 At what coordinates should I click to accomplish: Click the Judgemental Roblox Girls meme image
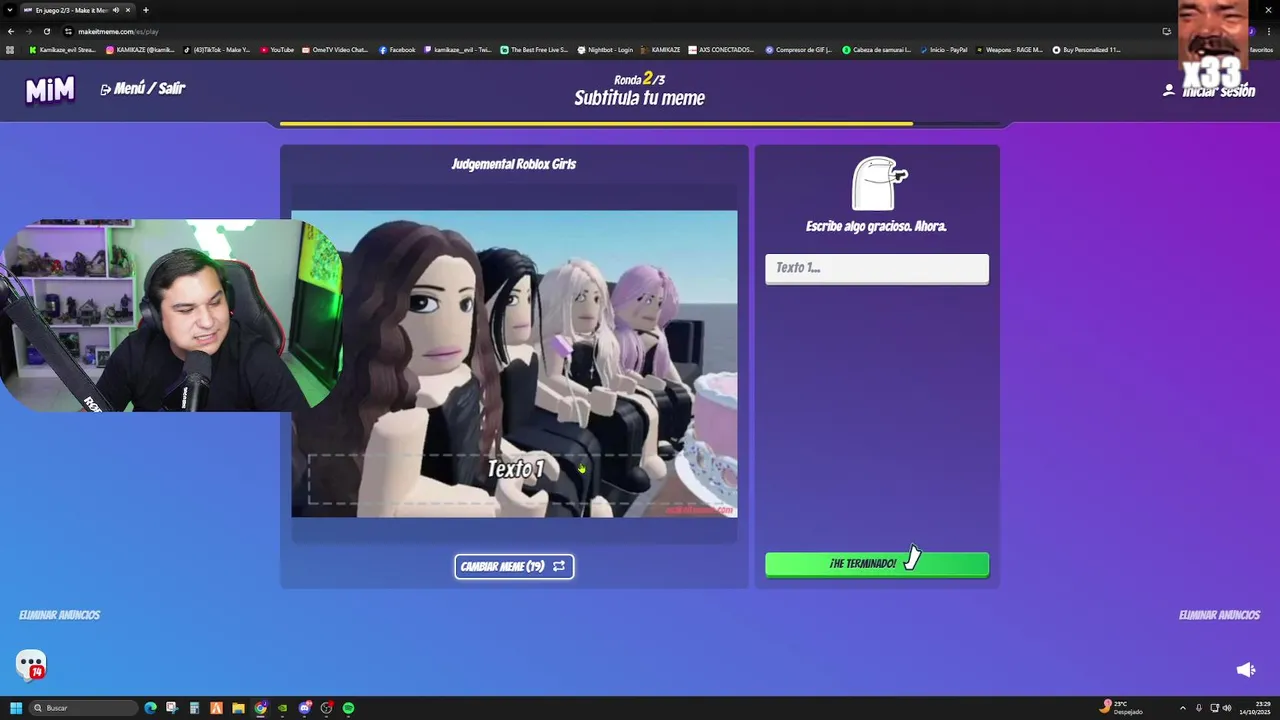tap(514, 363)
